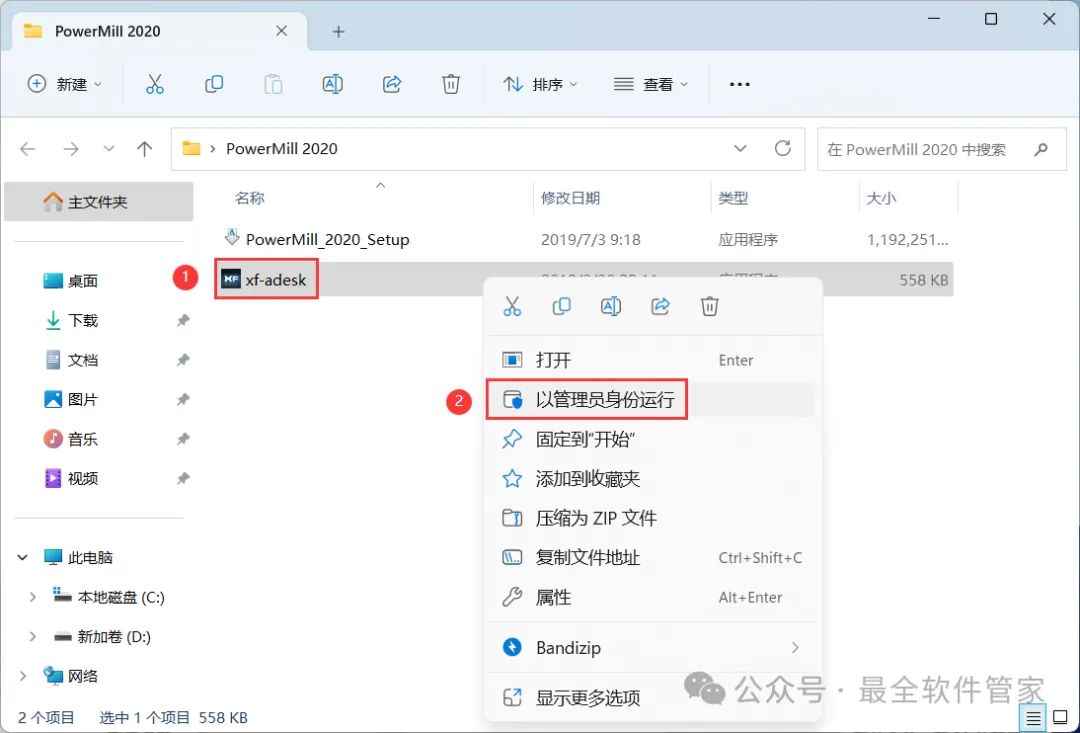Click the Cut icon in the context menu

coord(512,306)
